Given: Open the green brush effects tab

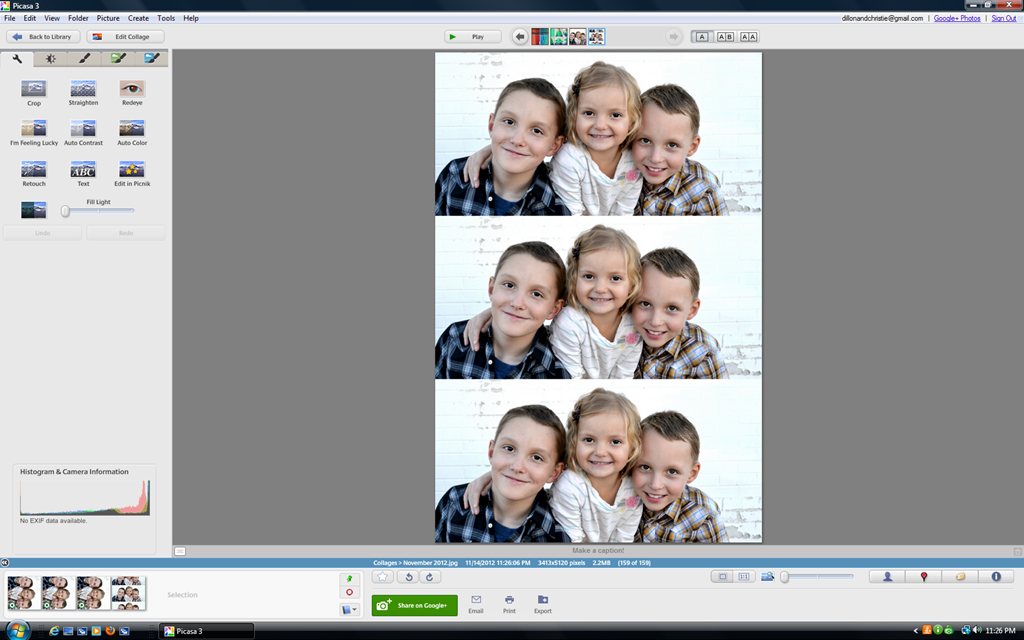Looking at the screenshot, I should coord(118,59).
